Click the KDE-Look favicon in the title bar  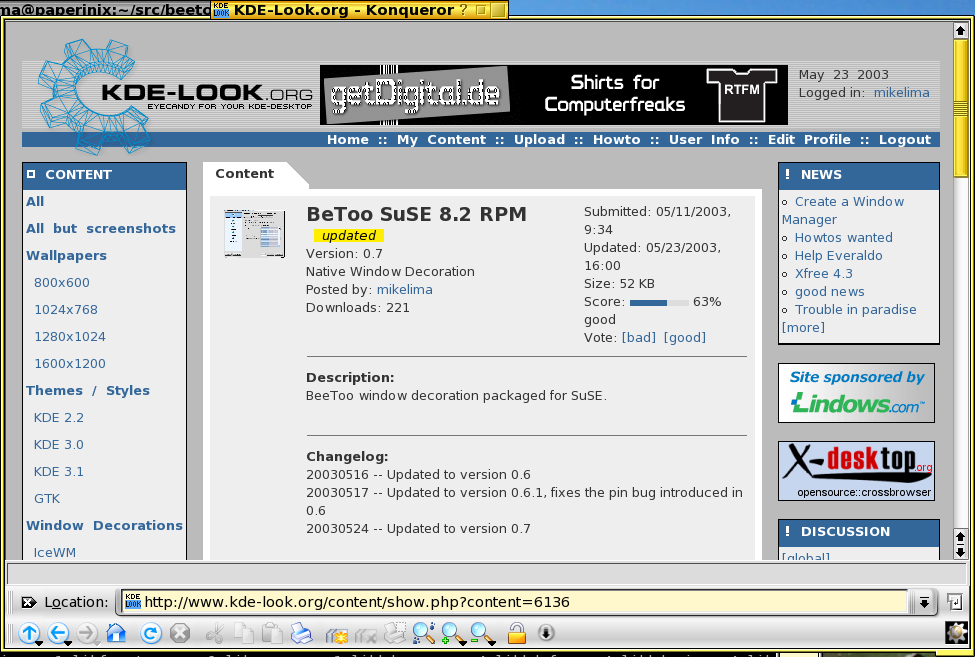point(221,9)
